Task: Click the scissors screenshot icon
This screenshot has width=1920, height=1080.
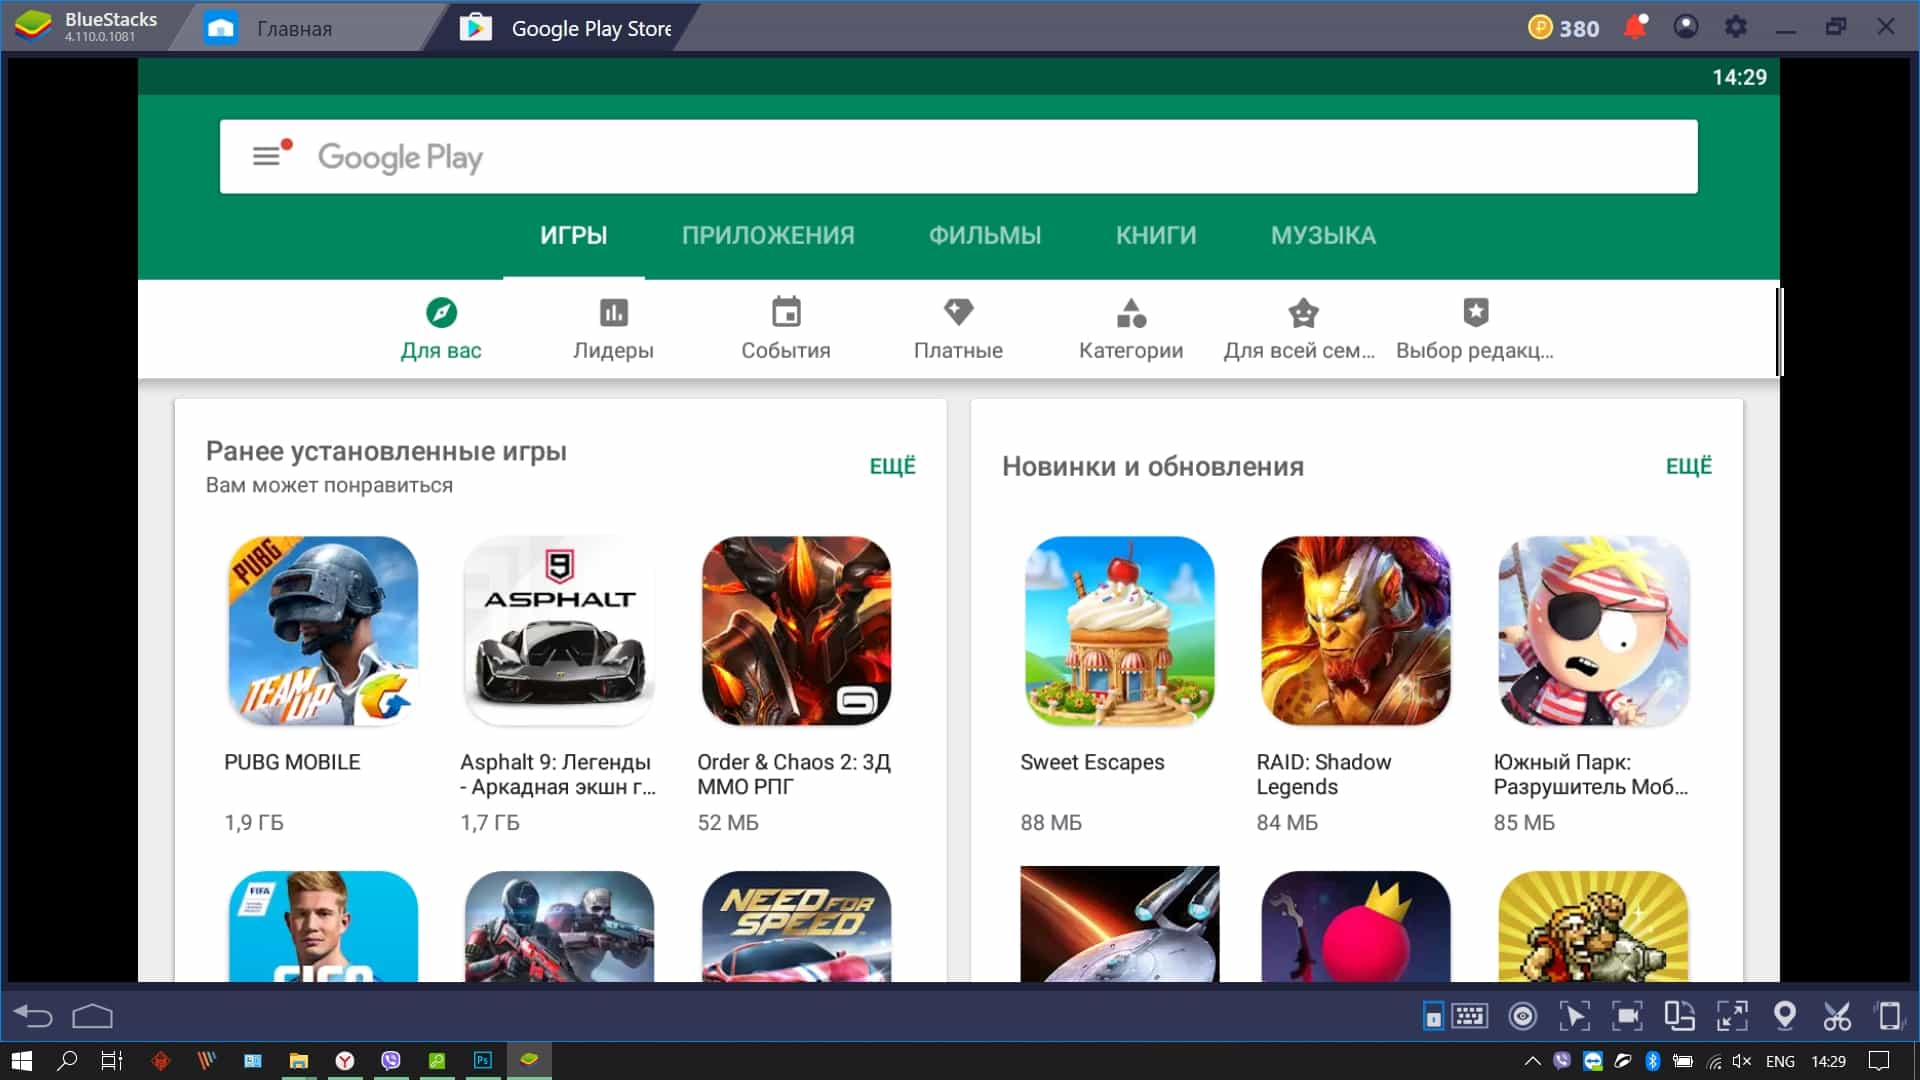Action: [1837, 1017]
